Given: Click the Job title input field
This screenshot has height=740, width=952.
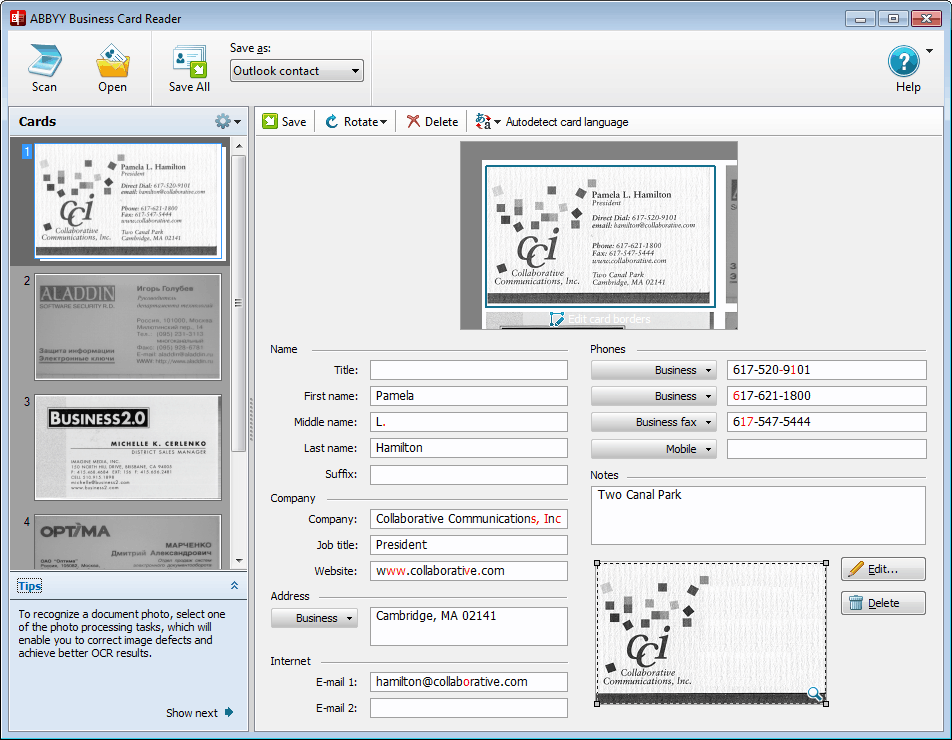Looking at the screenshot, I should (468, 545).
